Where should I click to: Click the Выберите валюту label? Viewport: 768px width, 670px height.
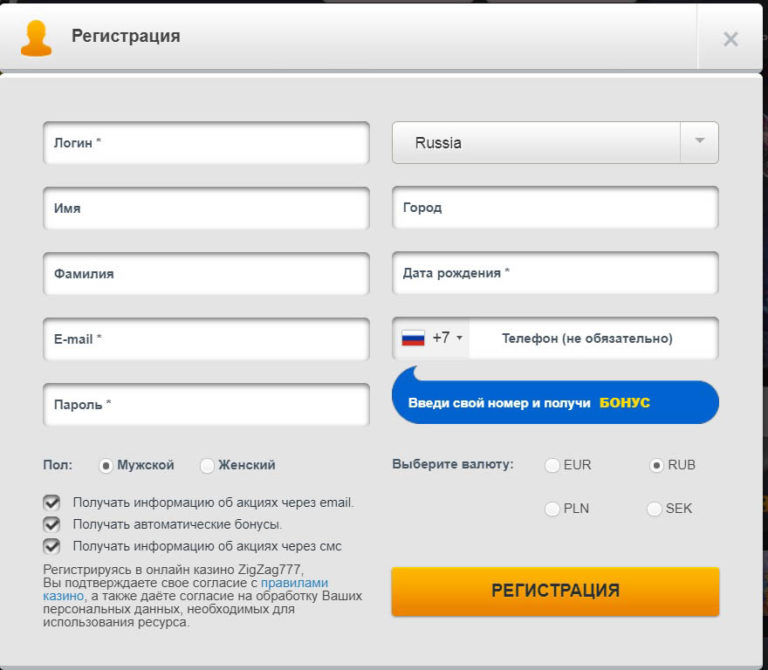[453, 464]
